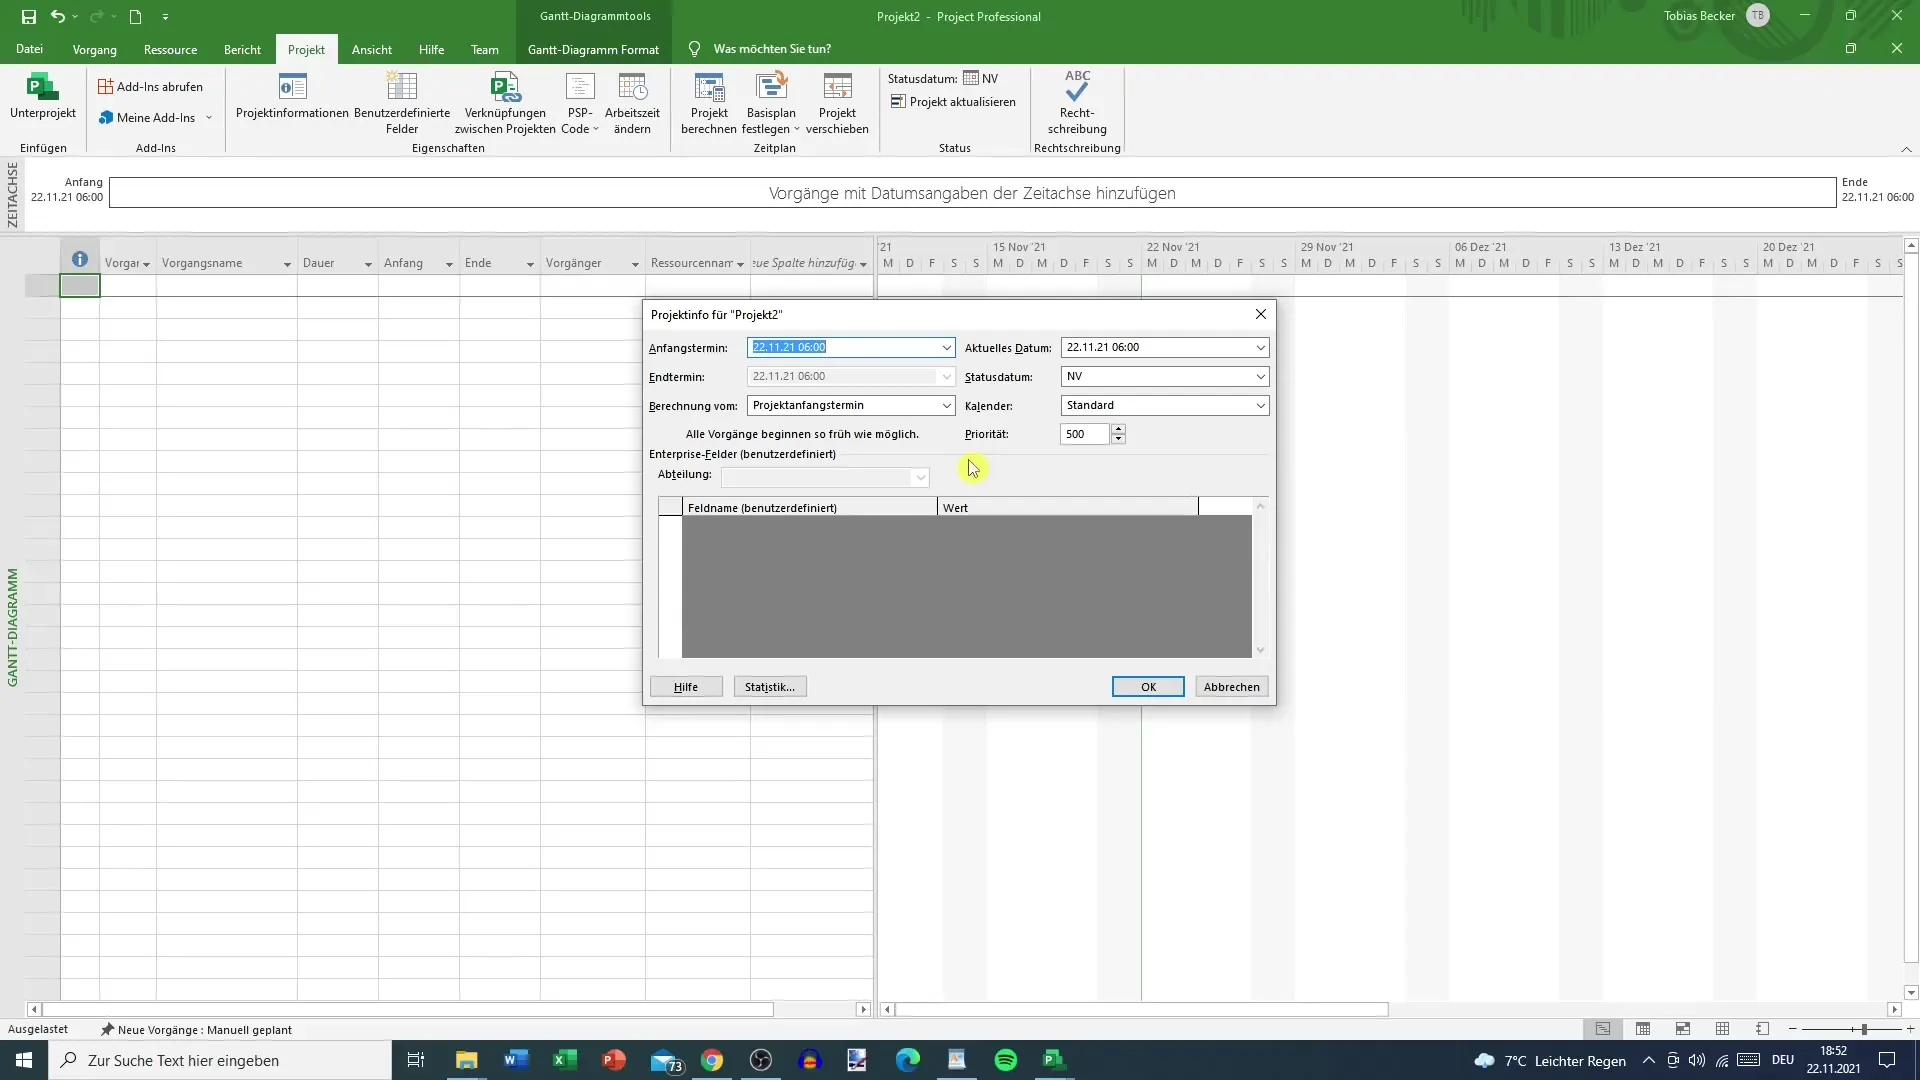
Task: Open the Datei tab
Action: 29,49
